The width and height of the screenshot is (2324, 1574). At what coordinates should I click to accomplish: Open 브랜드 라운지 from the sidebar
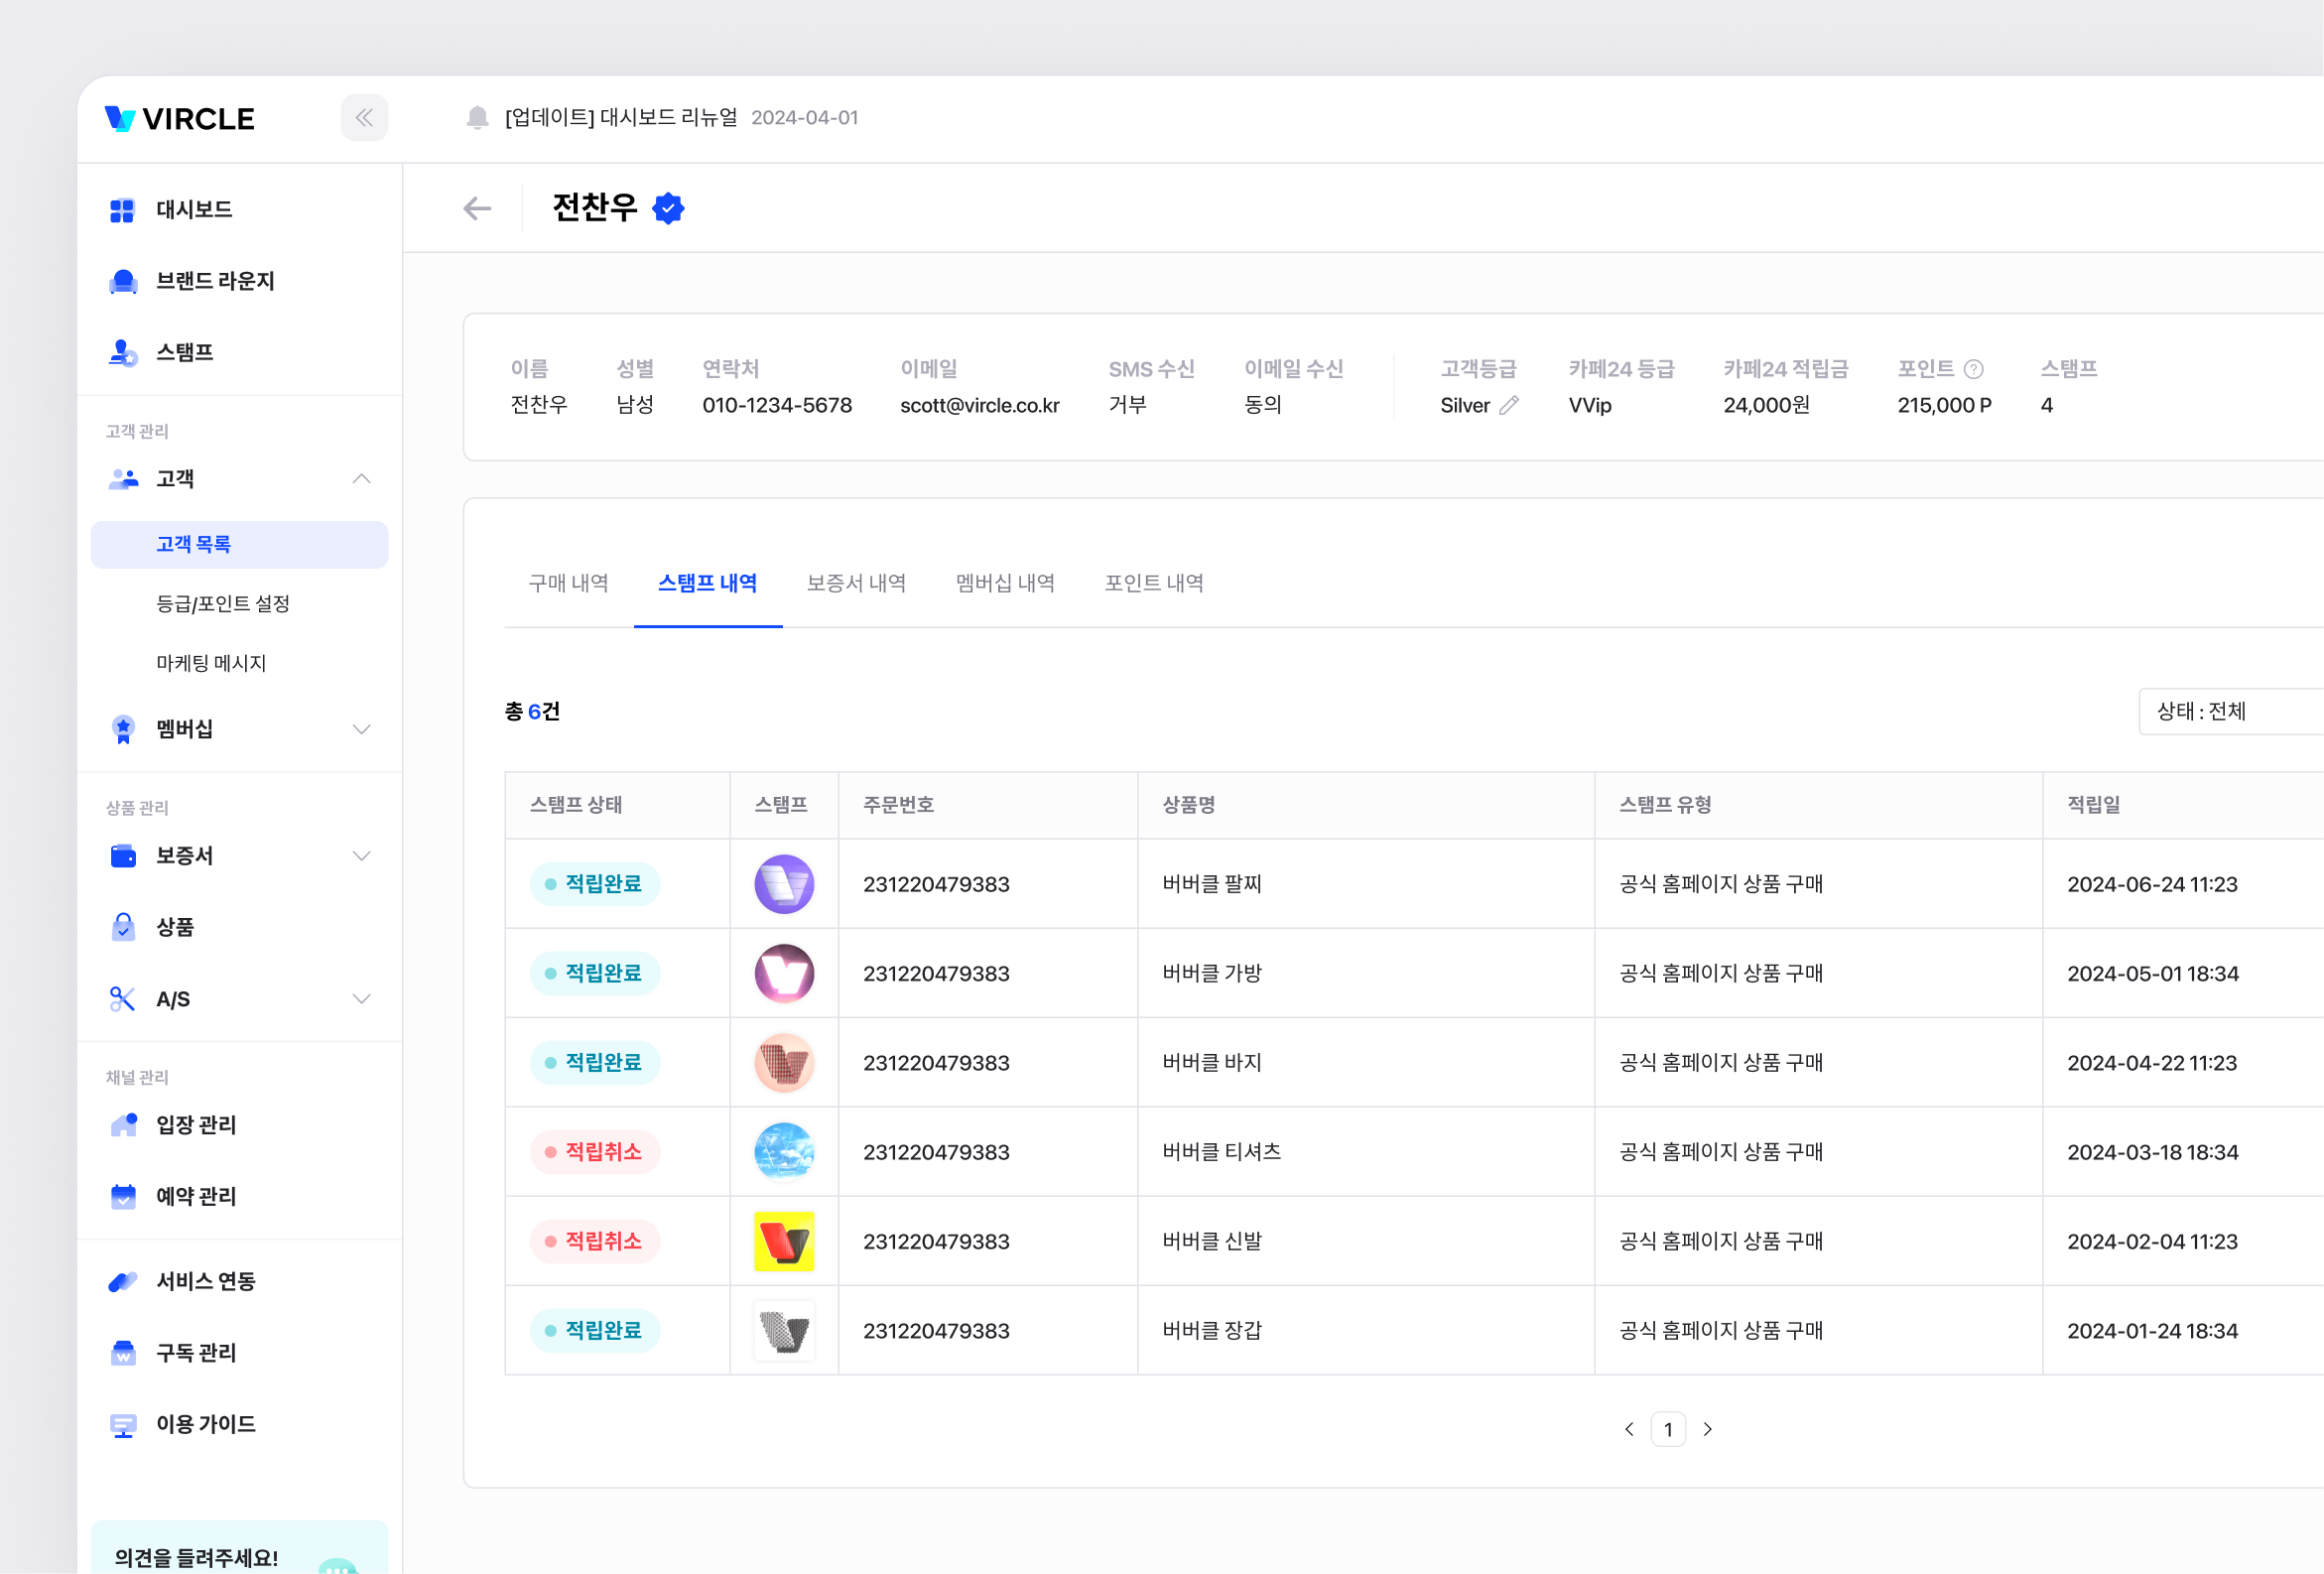(x=214, y=281)
